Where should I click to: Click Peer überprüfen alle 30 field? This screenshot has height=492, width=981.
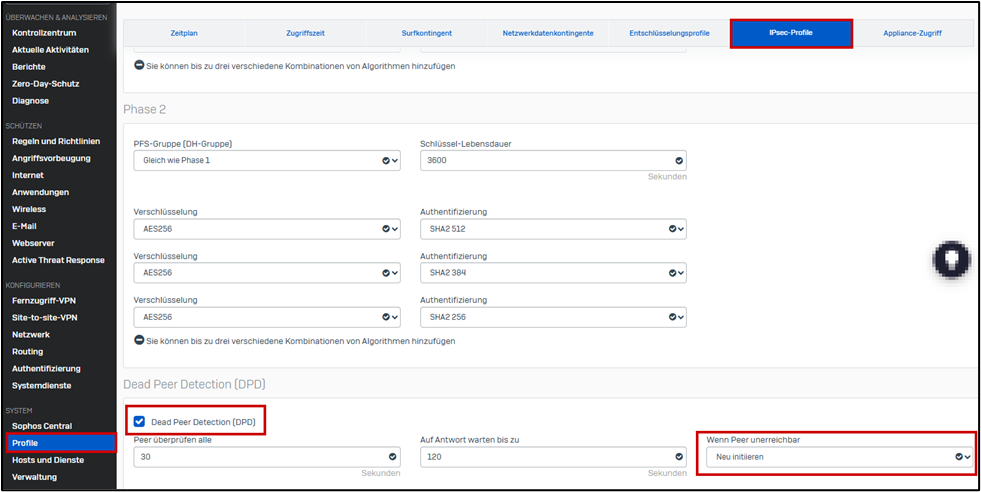tap(267, 457)
